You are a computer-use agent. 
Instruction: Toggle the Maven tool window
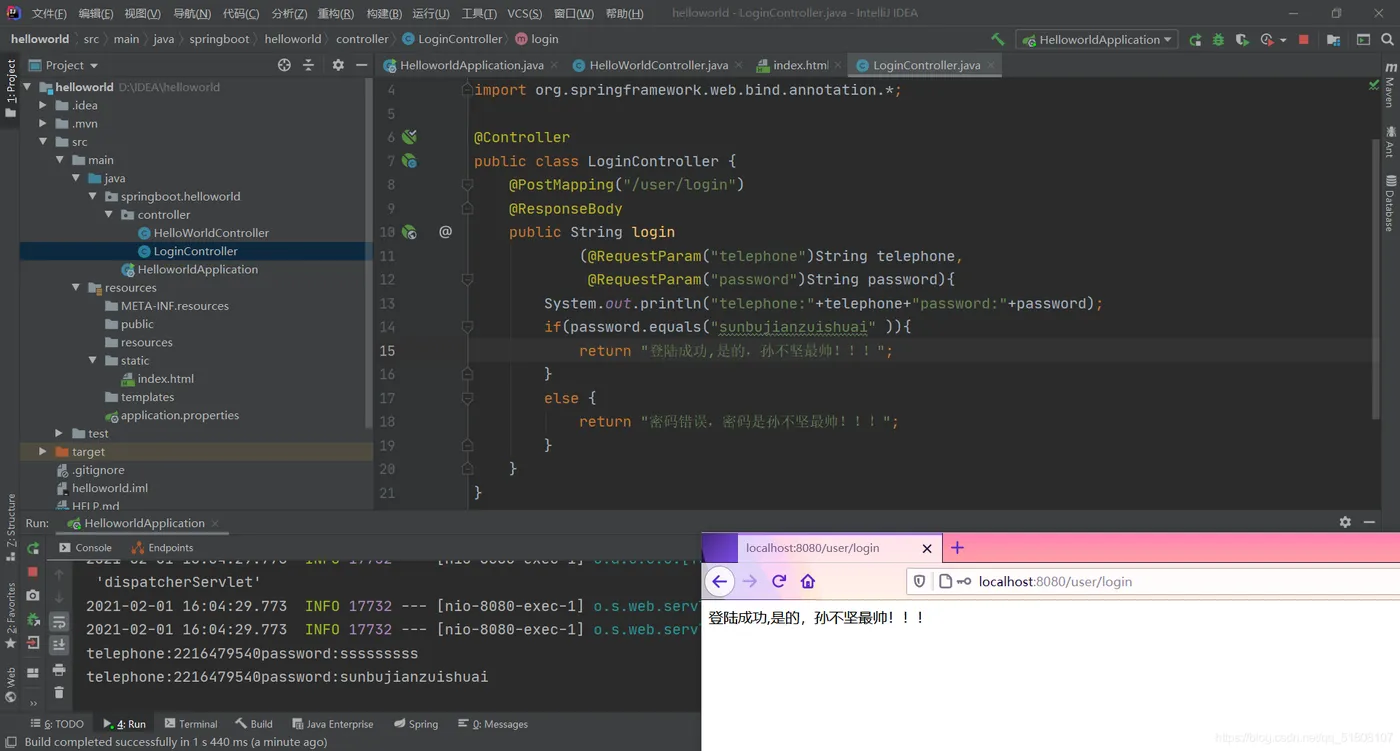[1389, 85]
